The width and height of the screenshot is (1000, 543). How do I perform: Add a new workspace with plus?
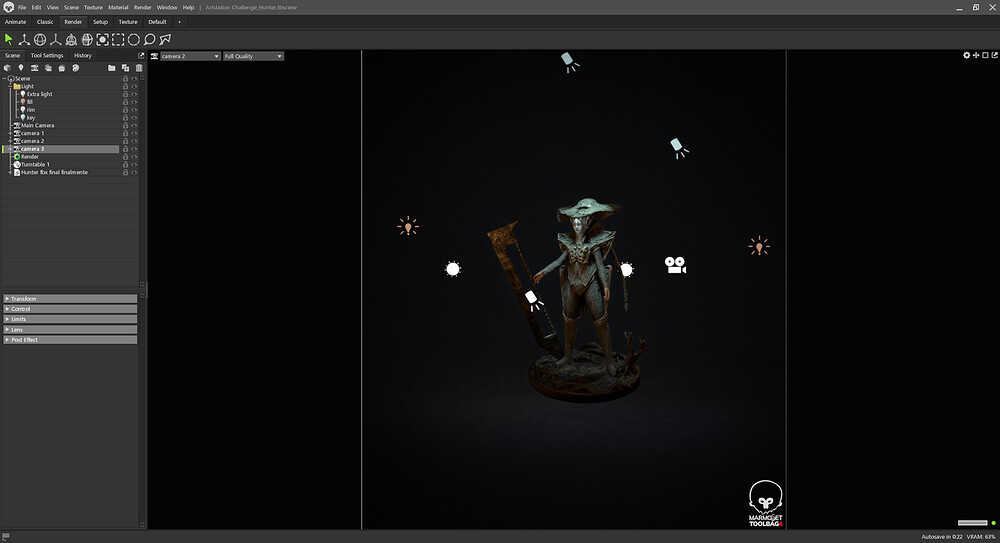click(179, 22)
